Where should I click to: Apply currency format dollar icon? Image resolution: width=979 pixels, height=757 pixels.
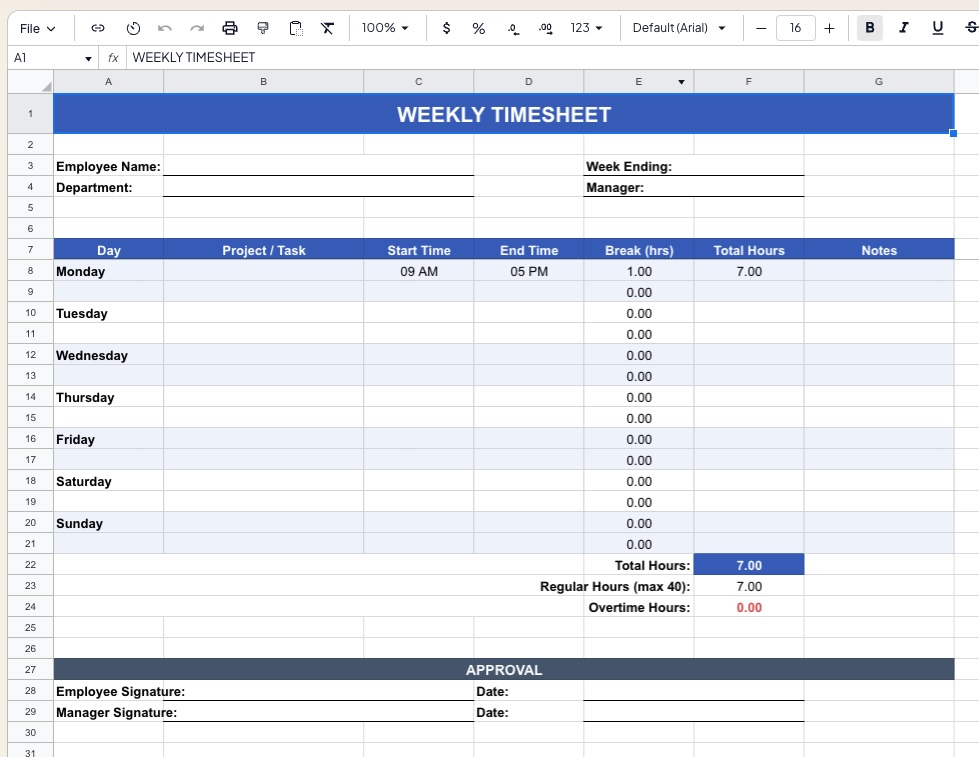point(446,28)
